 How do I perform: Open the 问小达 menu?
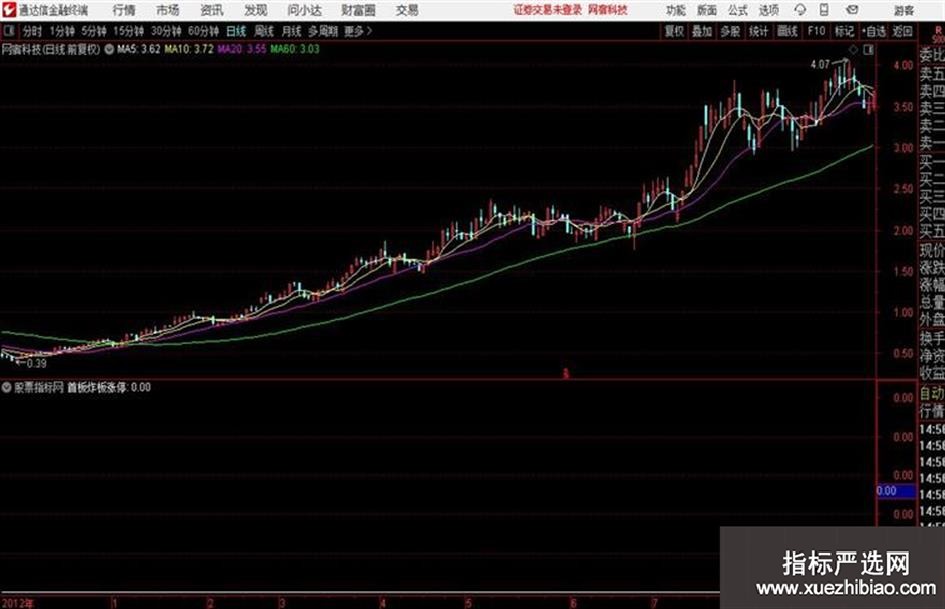pyautogui.click(x=304, y=10)
